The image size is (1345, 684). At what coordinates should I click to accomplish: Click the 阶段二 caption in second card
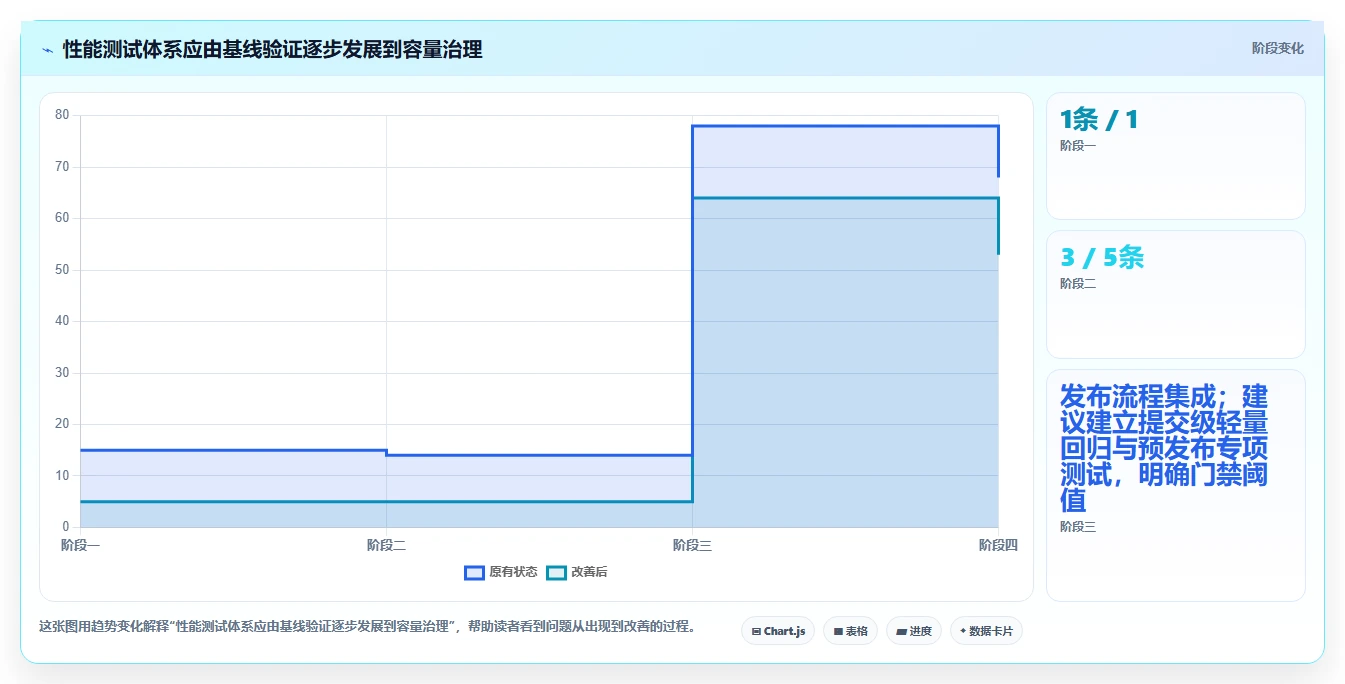(x=1078, y=284)
